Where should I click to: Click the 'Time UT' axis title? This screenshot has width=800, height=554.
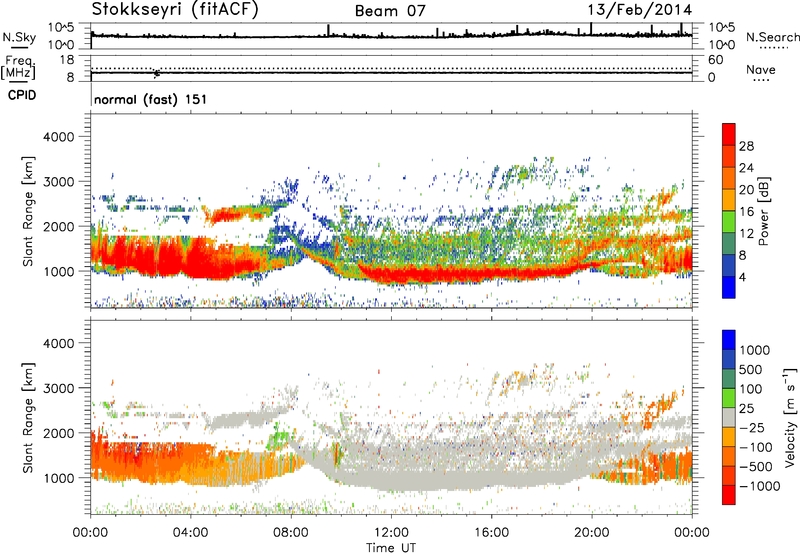[391, 547]
